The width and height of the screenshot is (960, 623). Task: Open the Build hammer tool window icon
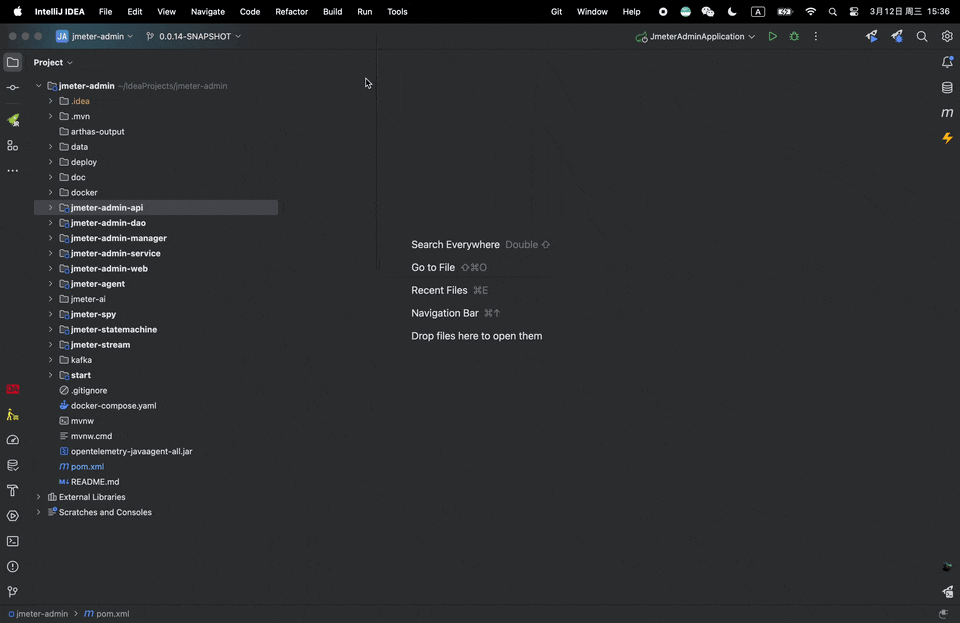point(12,490)
